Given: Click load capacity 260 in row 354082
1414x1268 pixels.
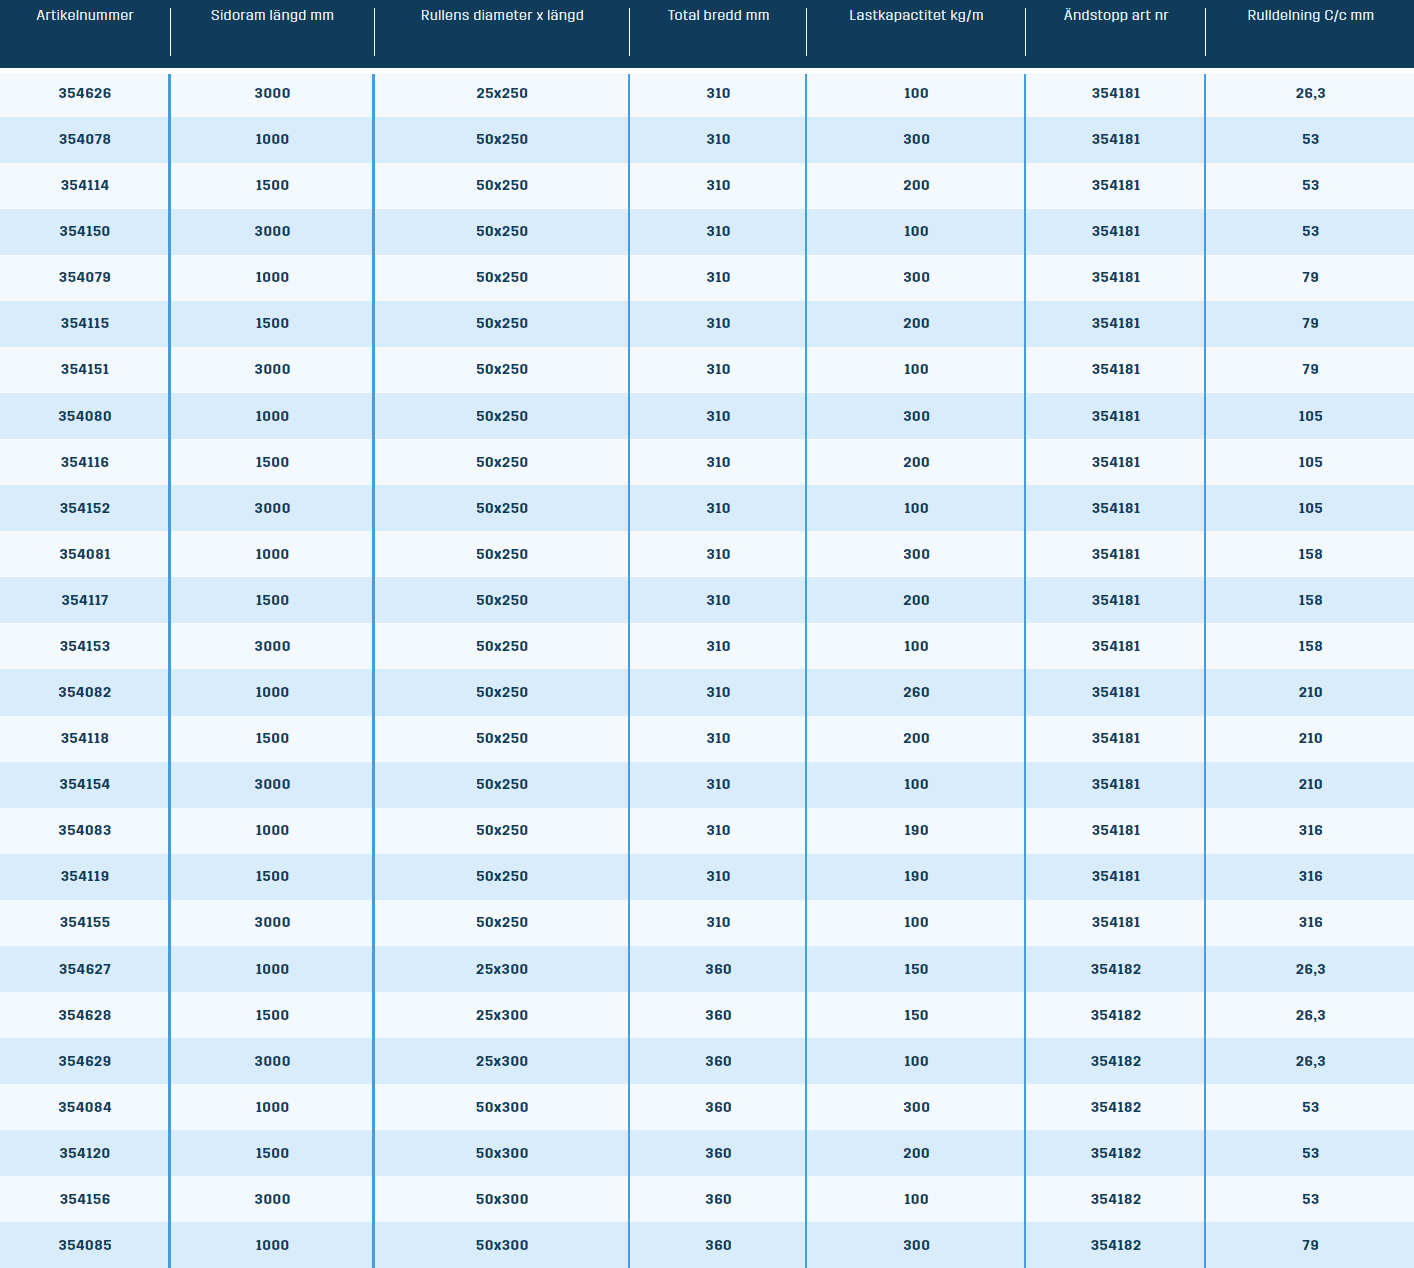Looking at the screenshot, I should click(x=916, y=692).
